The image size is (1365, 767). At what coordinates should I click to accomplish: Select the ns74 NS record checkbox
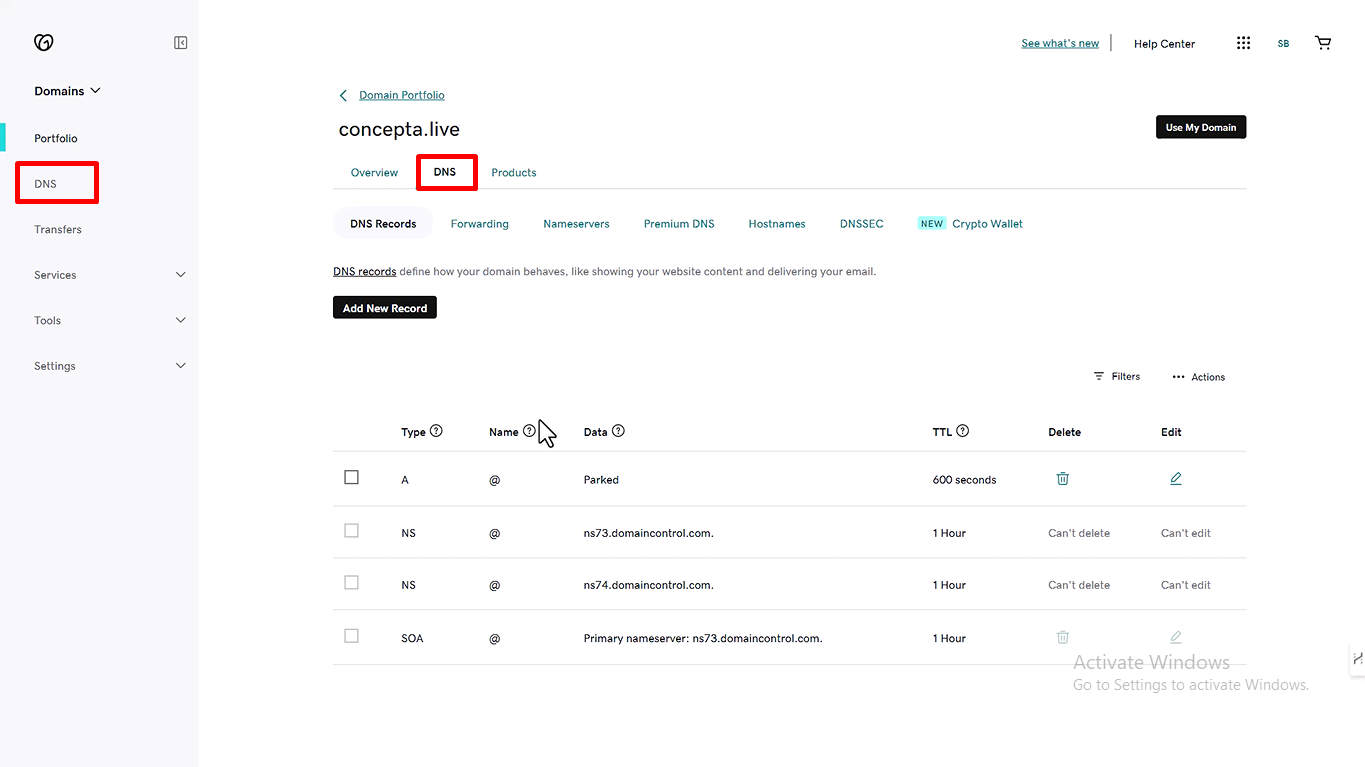(351, 583)
